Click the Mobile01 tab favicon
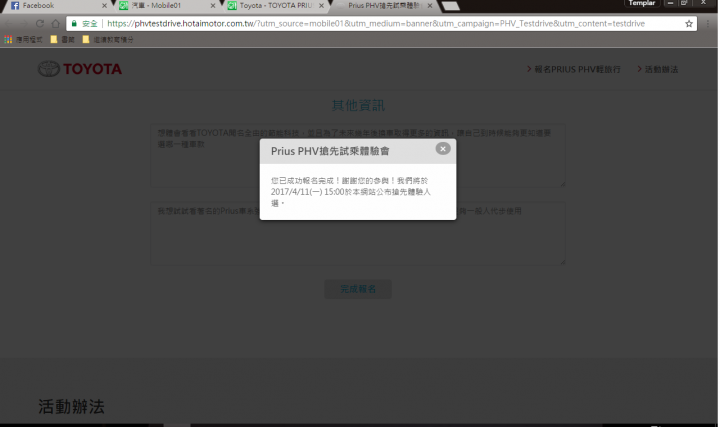 click(x=124, y=6)
